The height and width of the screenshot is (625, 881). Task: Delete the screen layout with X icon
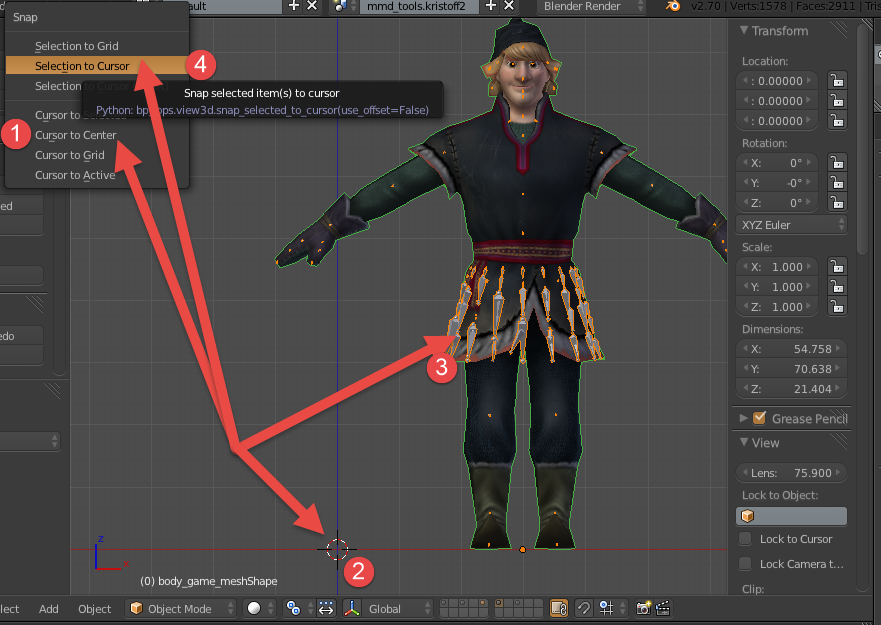click(312, 6)
